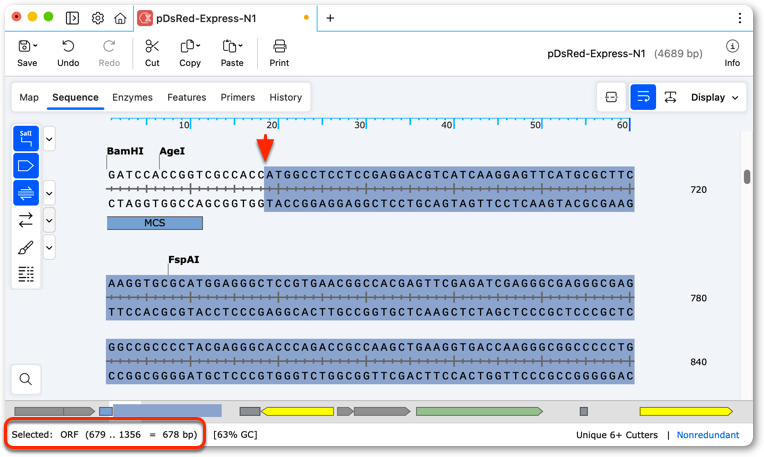Image resolution: width=764 pixels, height=457 pixels.
Task: Toggle show enzymes SalI button
Action: (26, 139)
